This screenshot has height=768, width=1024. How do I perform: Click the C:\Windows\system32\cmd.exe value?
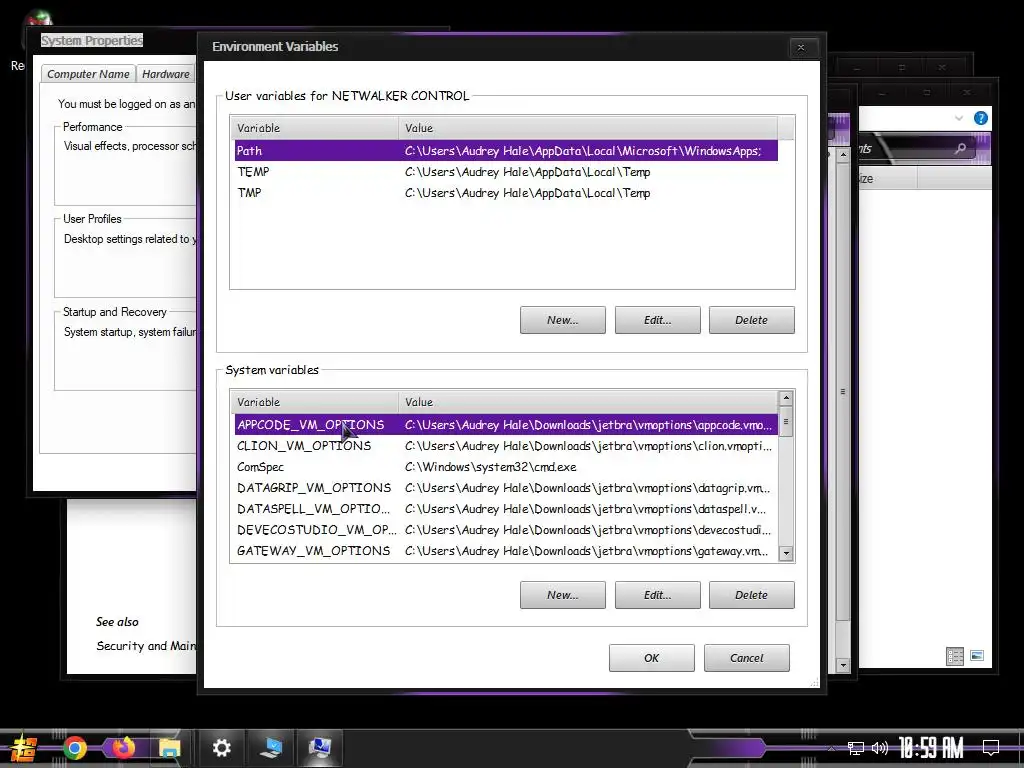490,467
